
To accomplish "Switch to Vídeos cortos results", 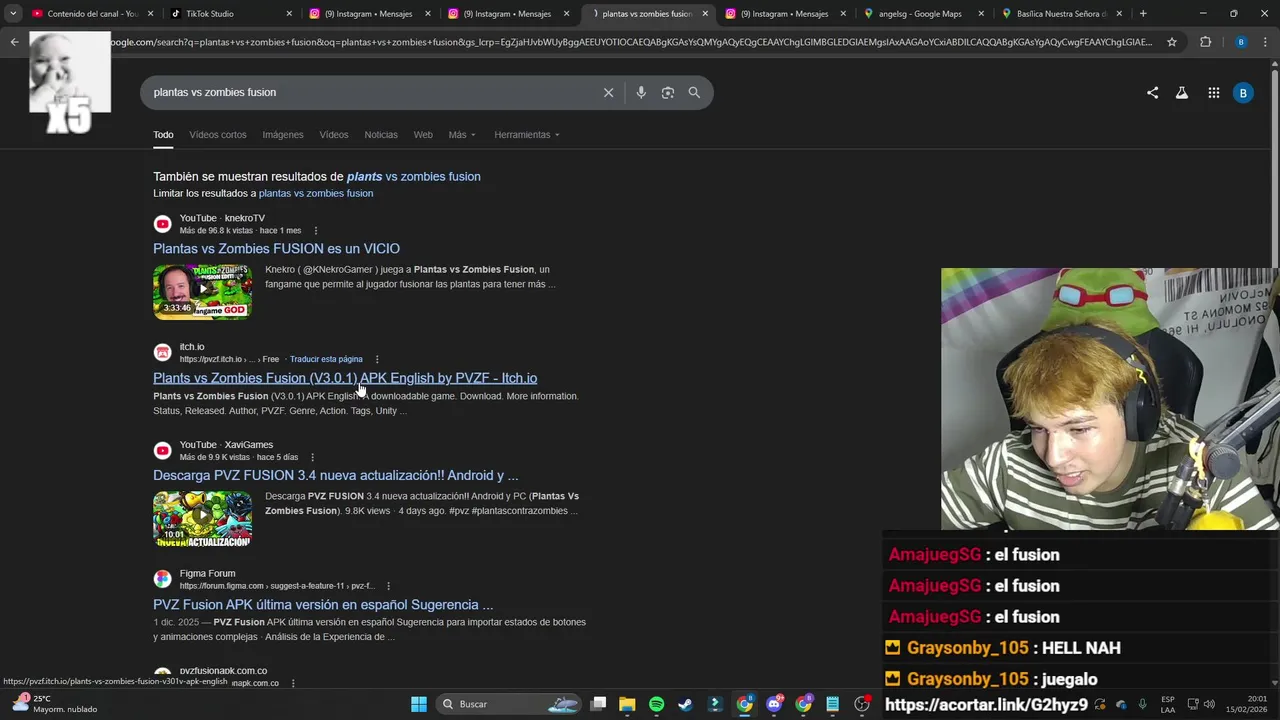I will click(x=218, y=135).
